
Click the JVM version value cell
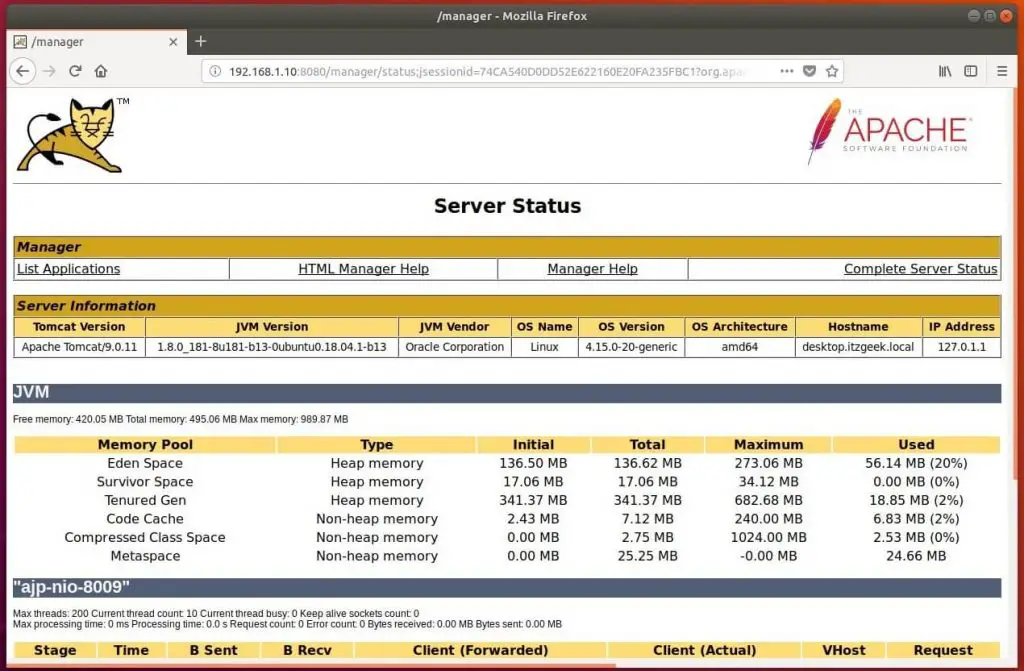[x=272, y=347]
